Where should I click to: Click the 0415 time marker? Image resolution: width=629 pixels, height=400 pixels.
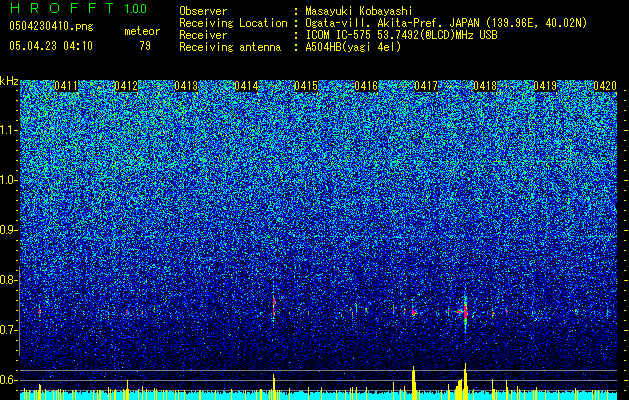306,86
